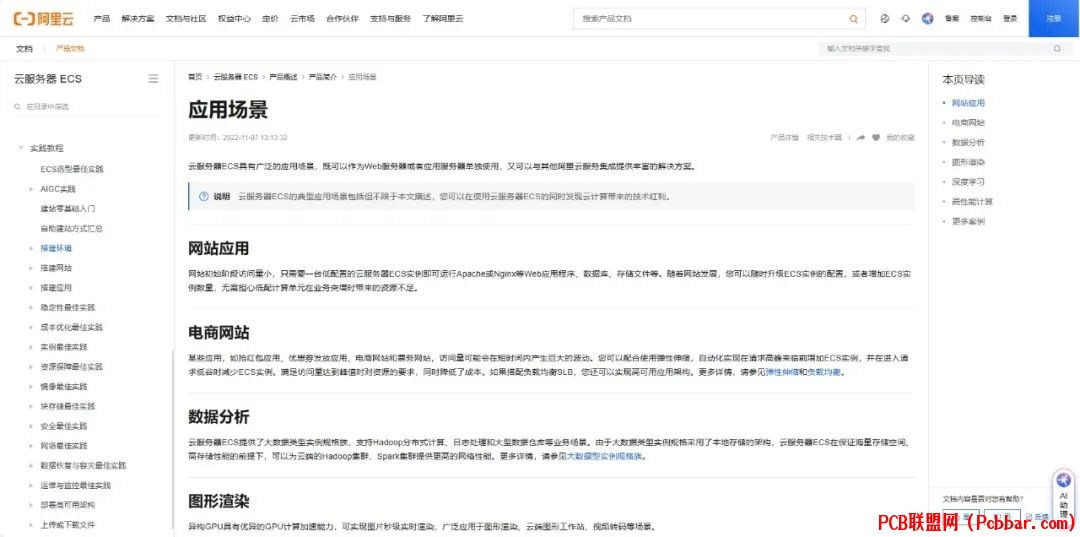Jump to 深度学习 in page guide
The width and height of the screenshot is (1080, 537).
968,182
